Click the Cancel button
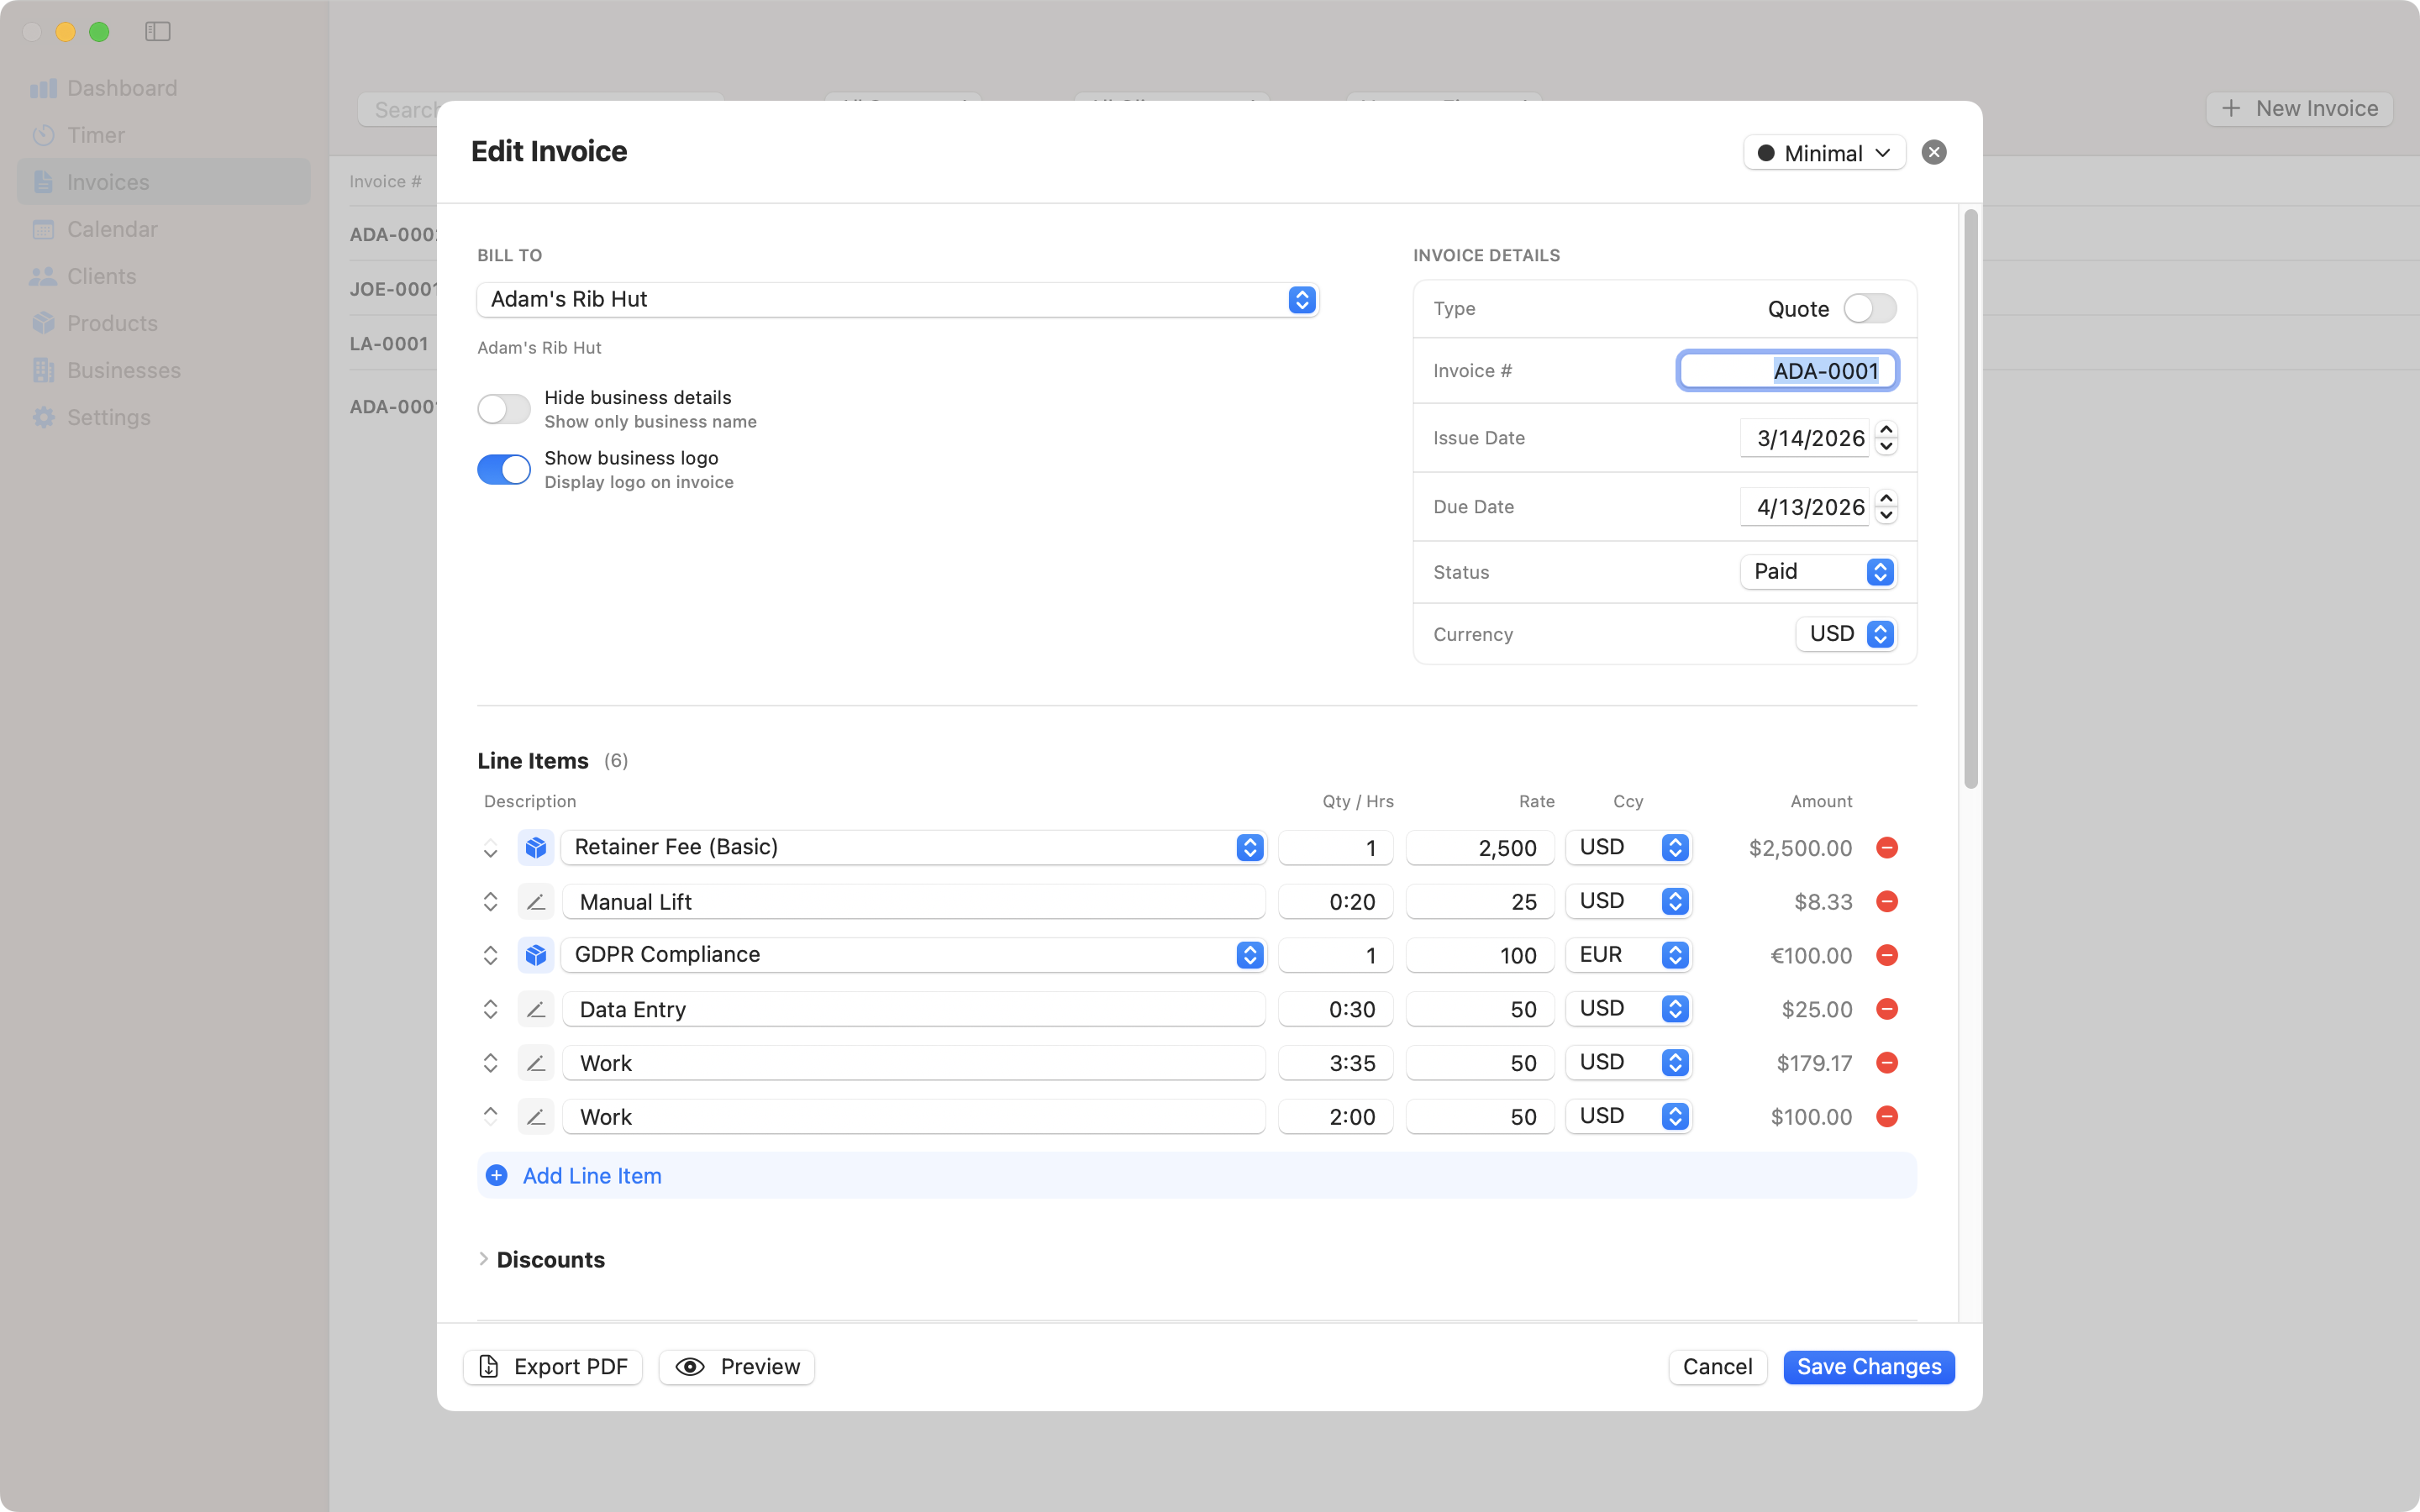2420x1512 pixels. point(1717,1367)
